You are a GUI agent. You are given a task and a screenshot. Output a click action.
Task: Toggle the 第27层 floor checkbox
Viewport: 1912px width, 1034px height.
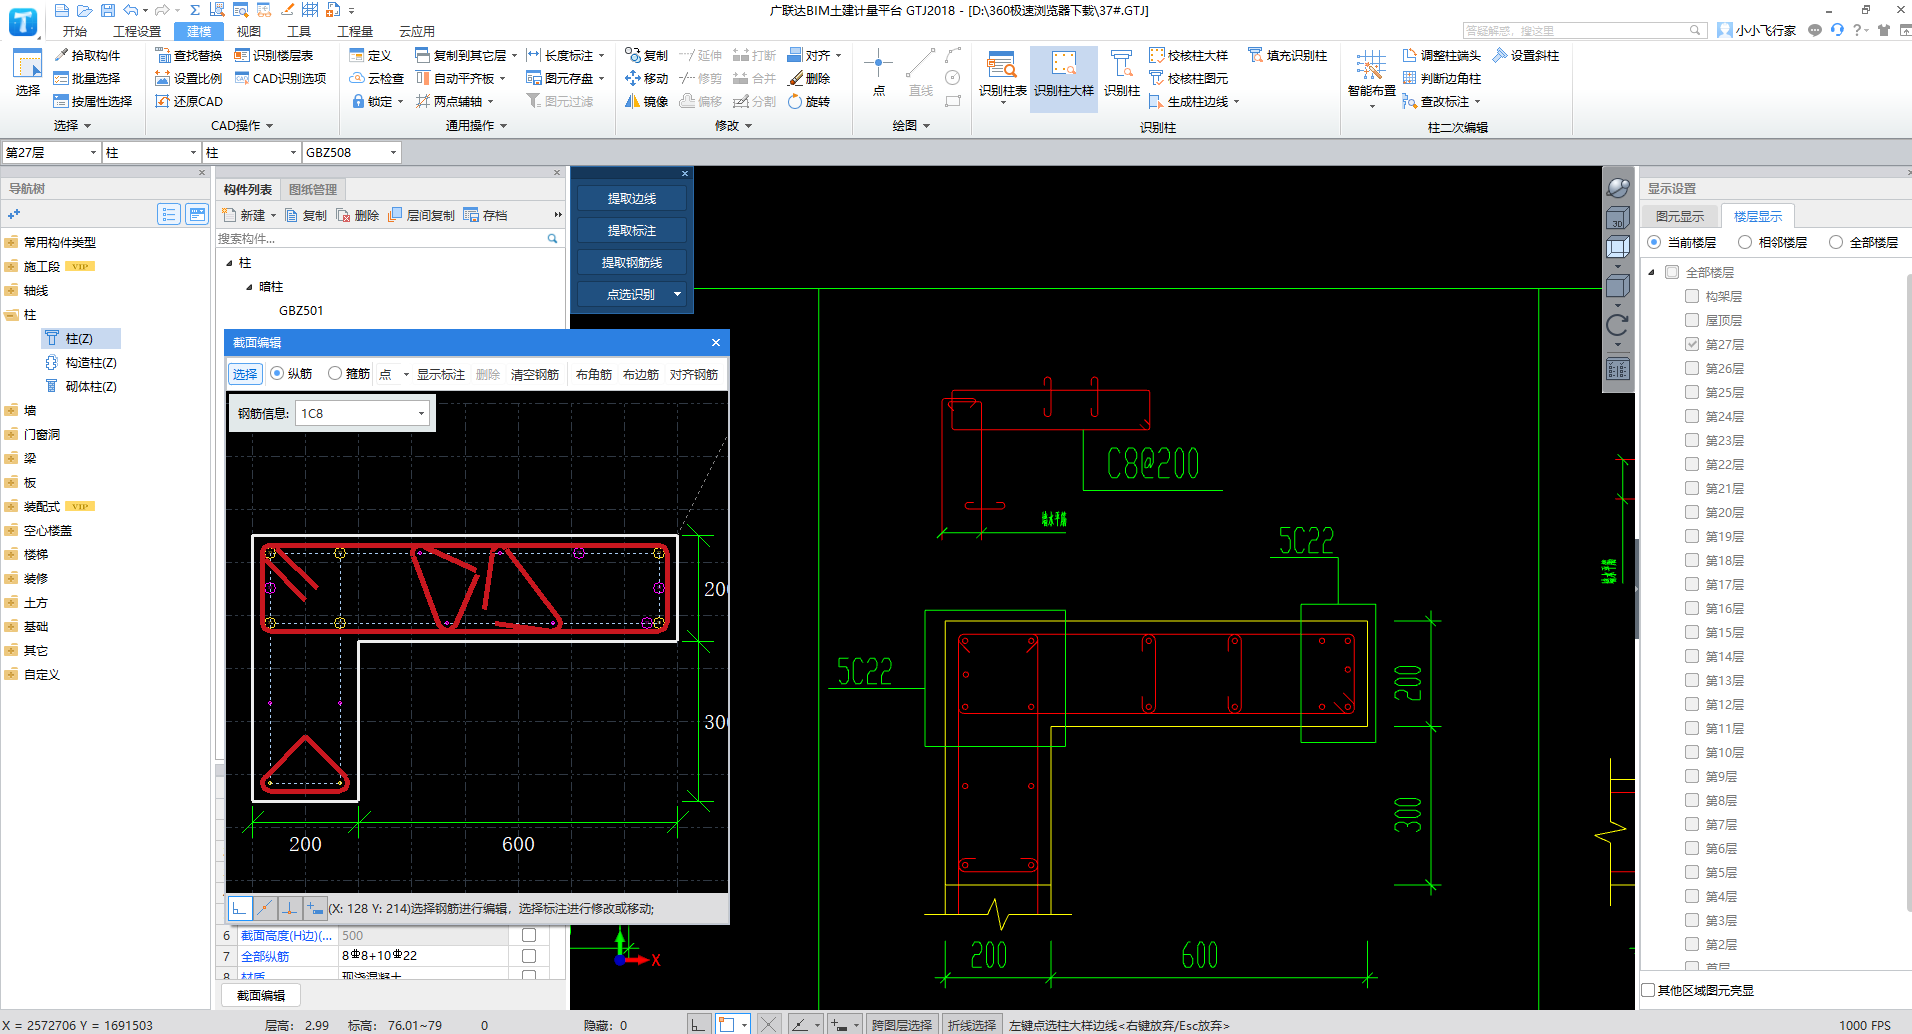click(x=1692, y=344)
